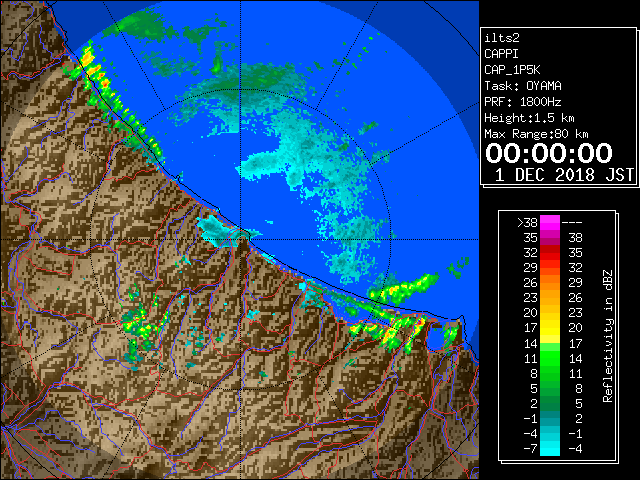This screenshot has height=480, width=640.
Task: Pick the red band beside left-column 32
Action: tap(550, 253)
